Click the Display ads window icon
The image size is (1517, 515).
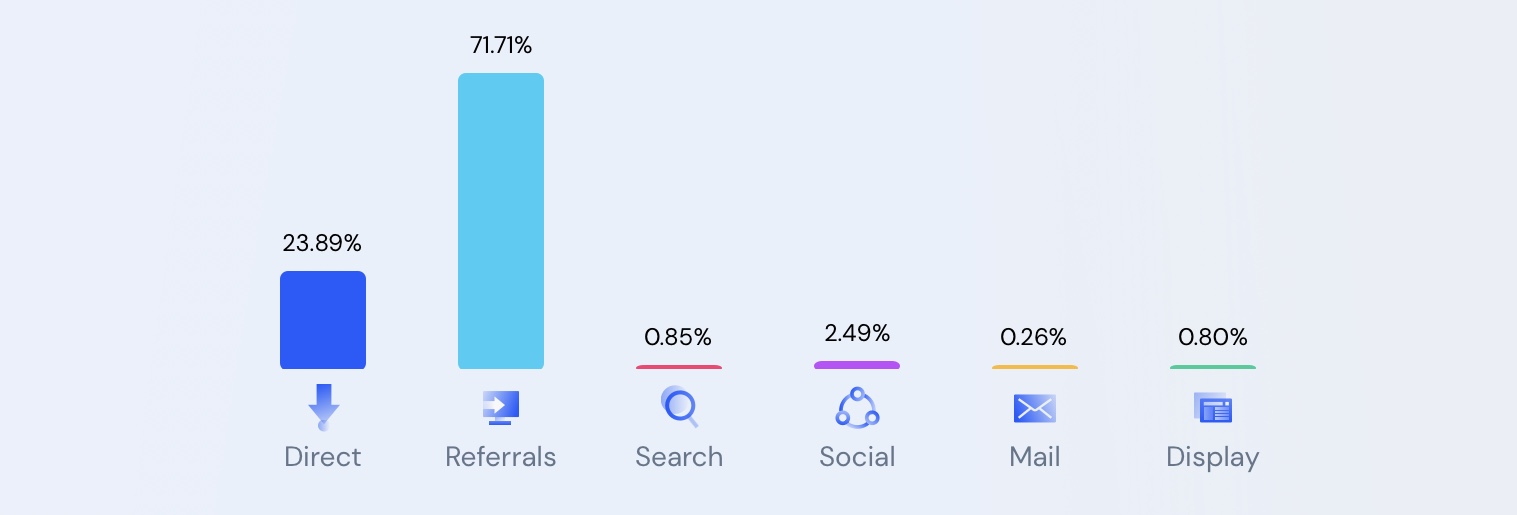(x=1213, y=408)
